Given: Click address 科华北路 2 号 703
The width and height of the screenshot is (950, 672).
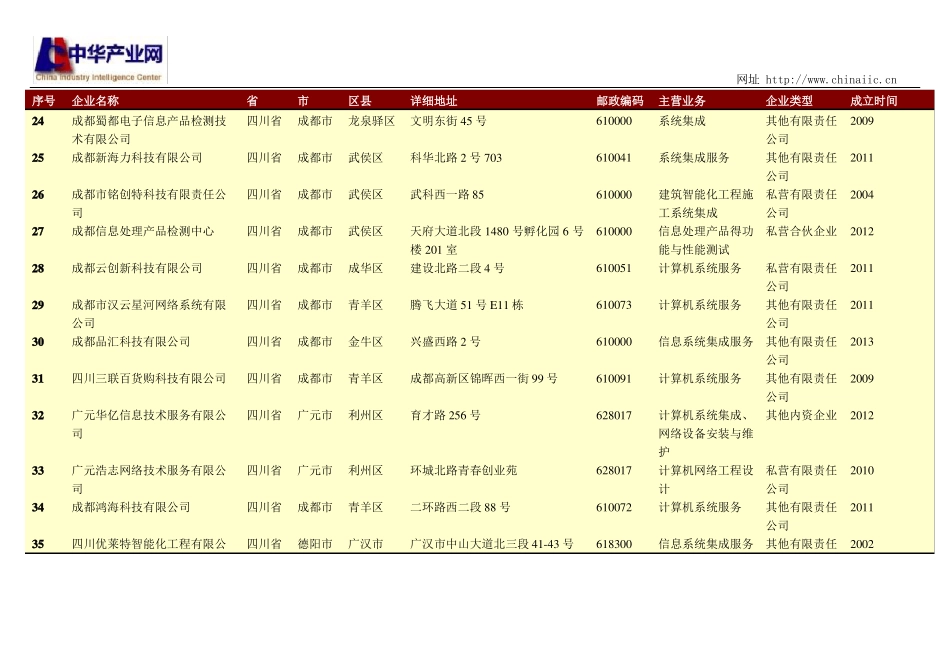Looking at the screenshot, I should tap(456, 158).
